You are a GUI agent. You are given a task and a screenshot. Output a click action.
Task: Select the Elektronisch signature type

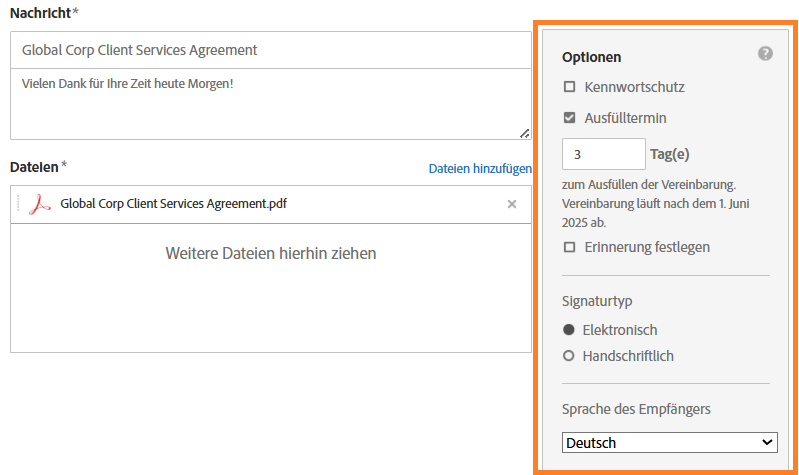click(569, 330)
